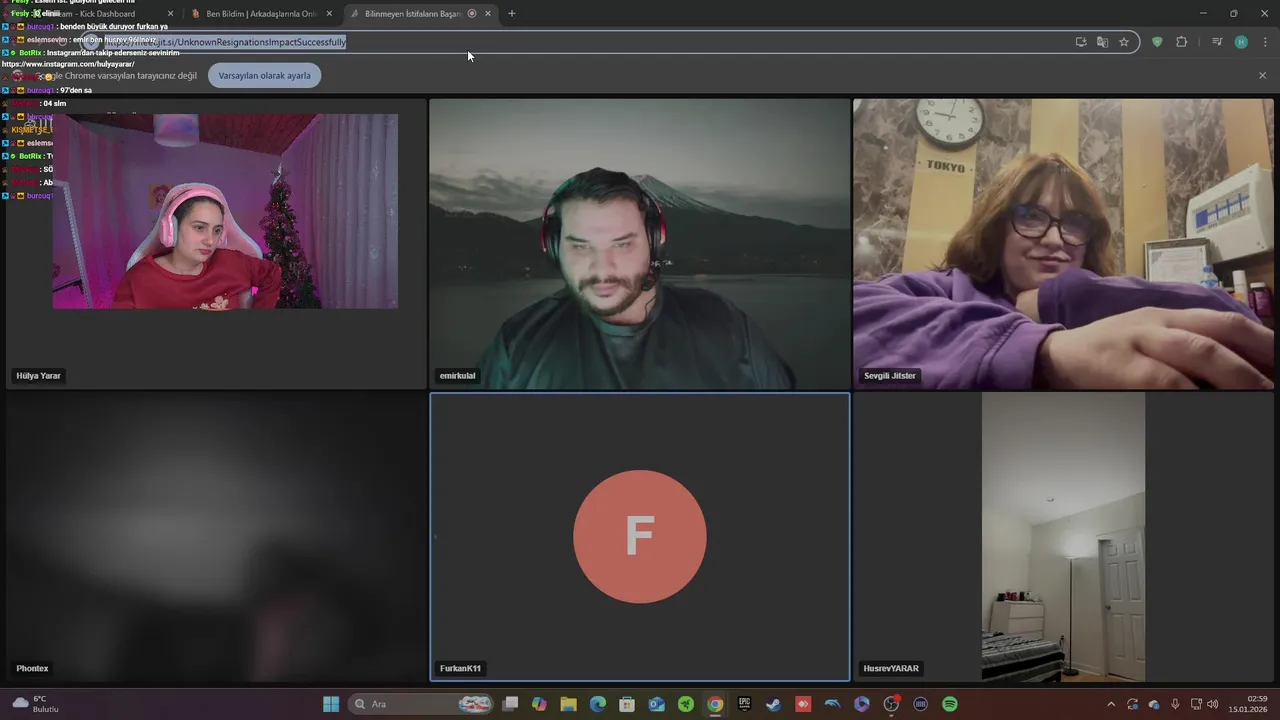
Task: Open File Explorer from the taskbar
Action: [569, 704]
